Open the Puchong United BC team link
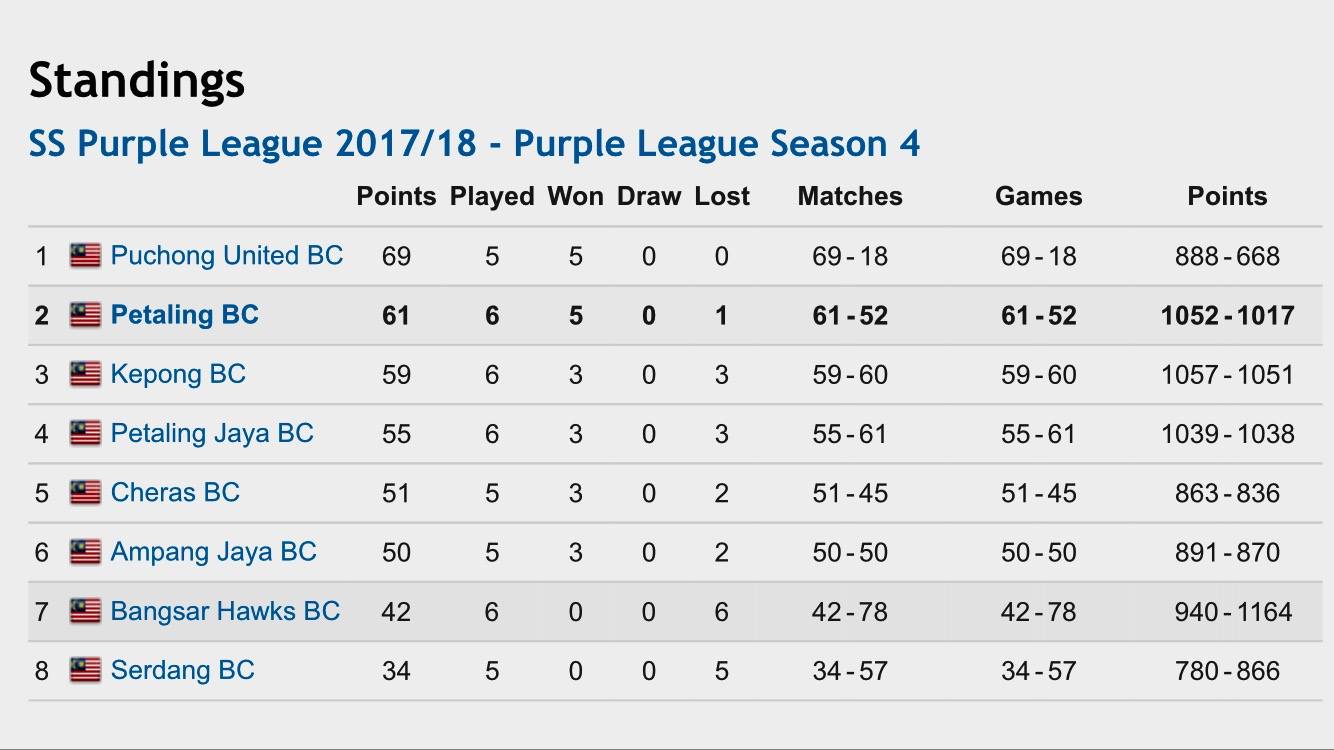The width and height of the screenshot is (1334, 750). tap(227, 256)
